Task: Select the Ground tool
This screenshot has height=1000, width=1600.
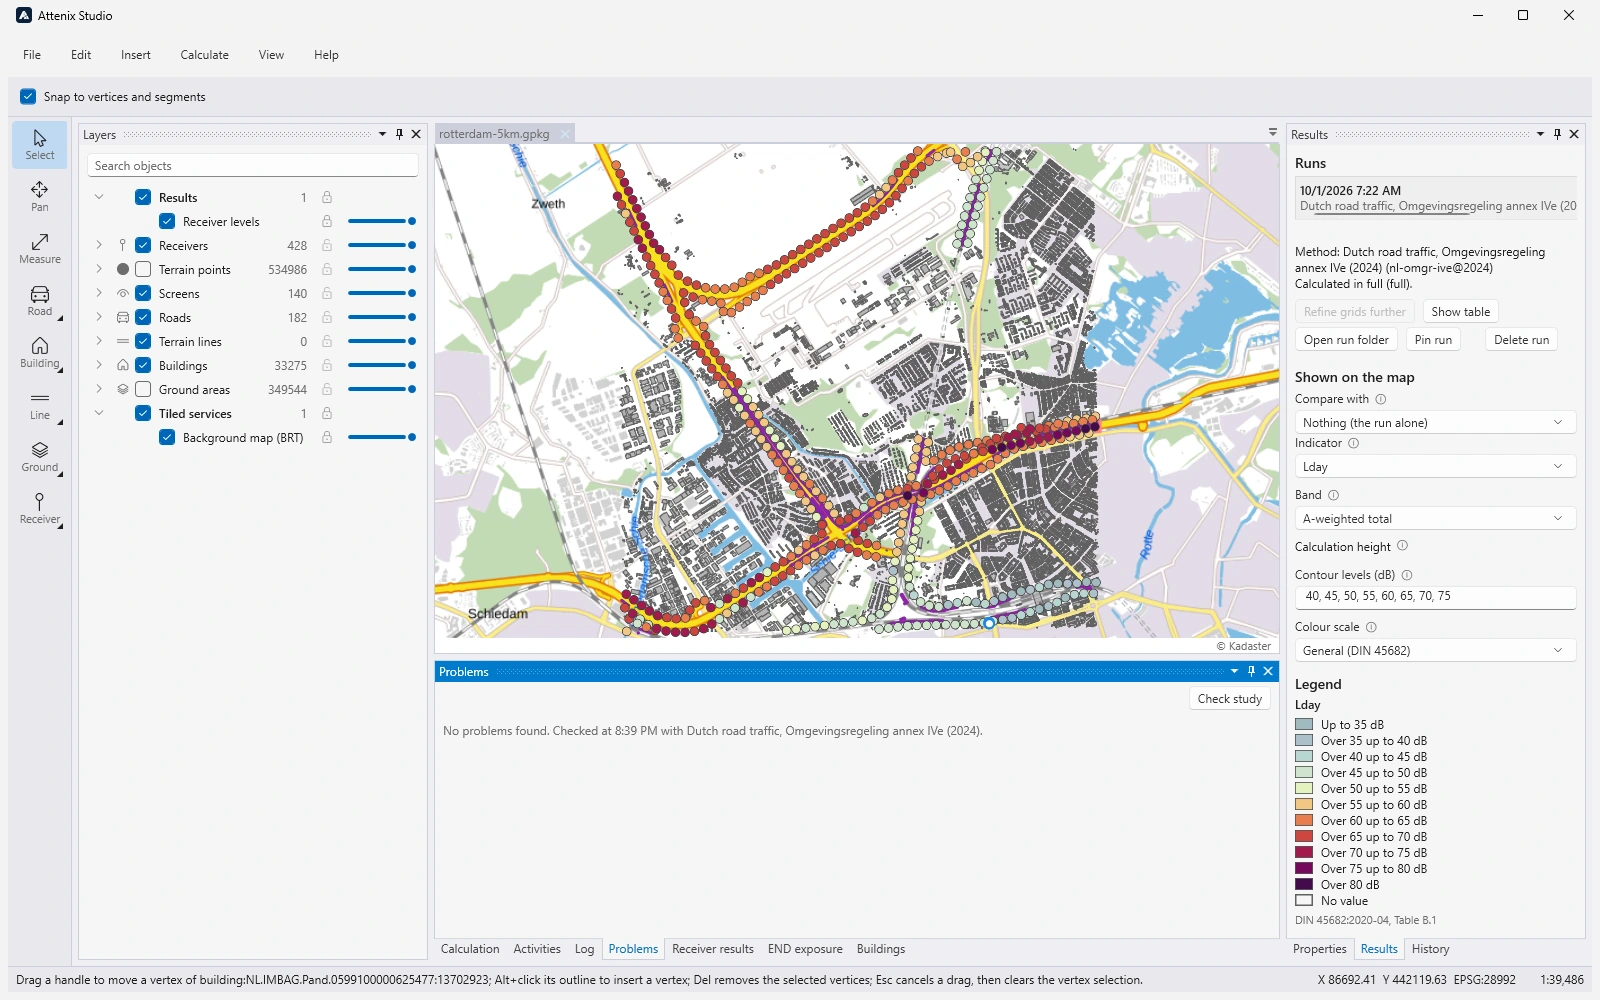Action: [40, 457]
